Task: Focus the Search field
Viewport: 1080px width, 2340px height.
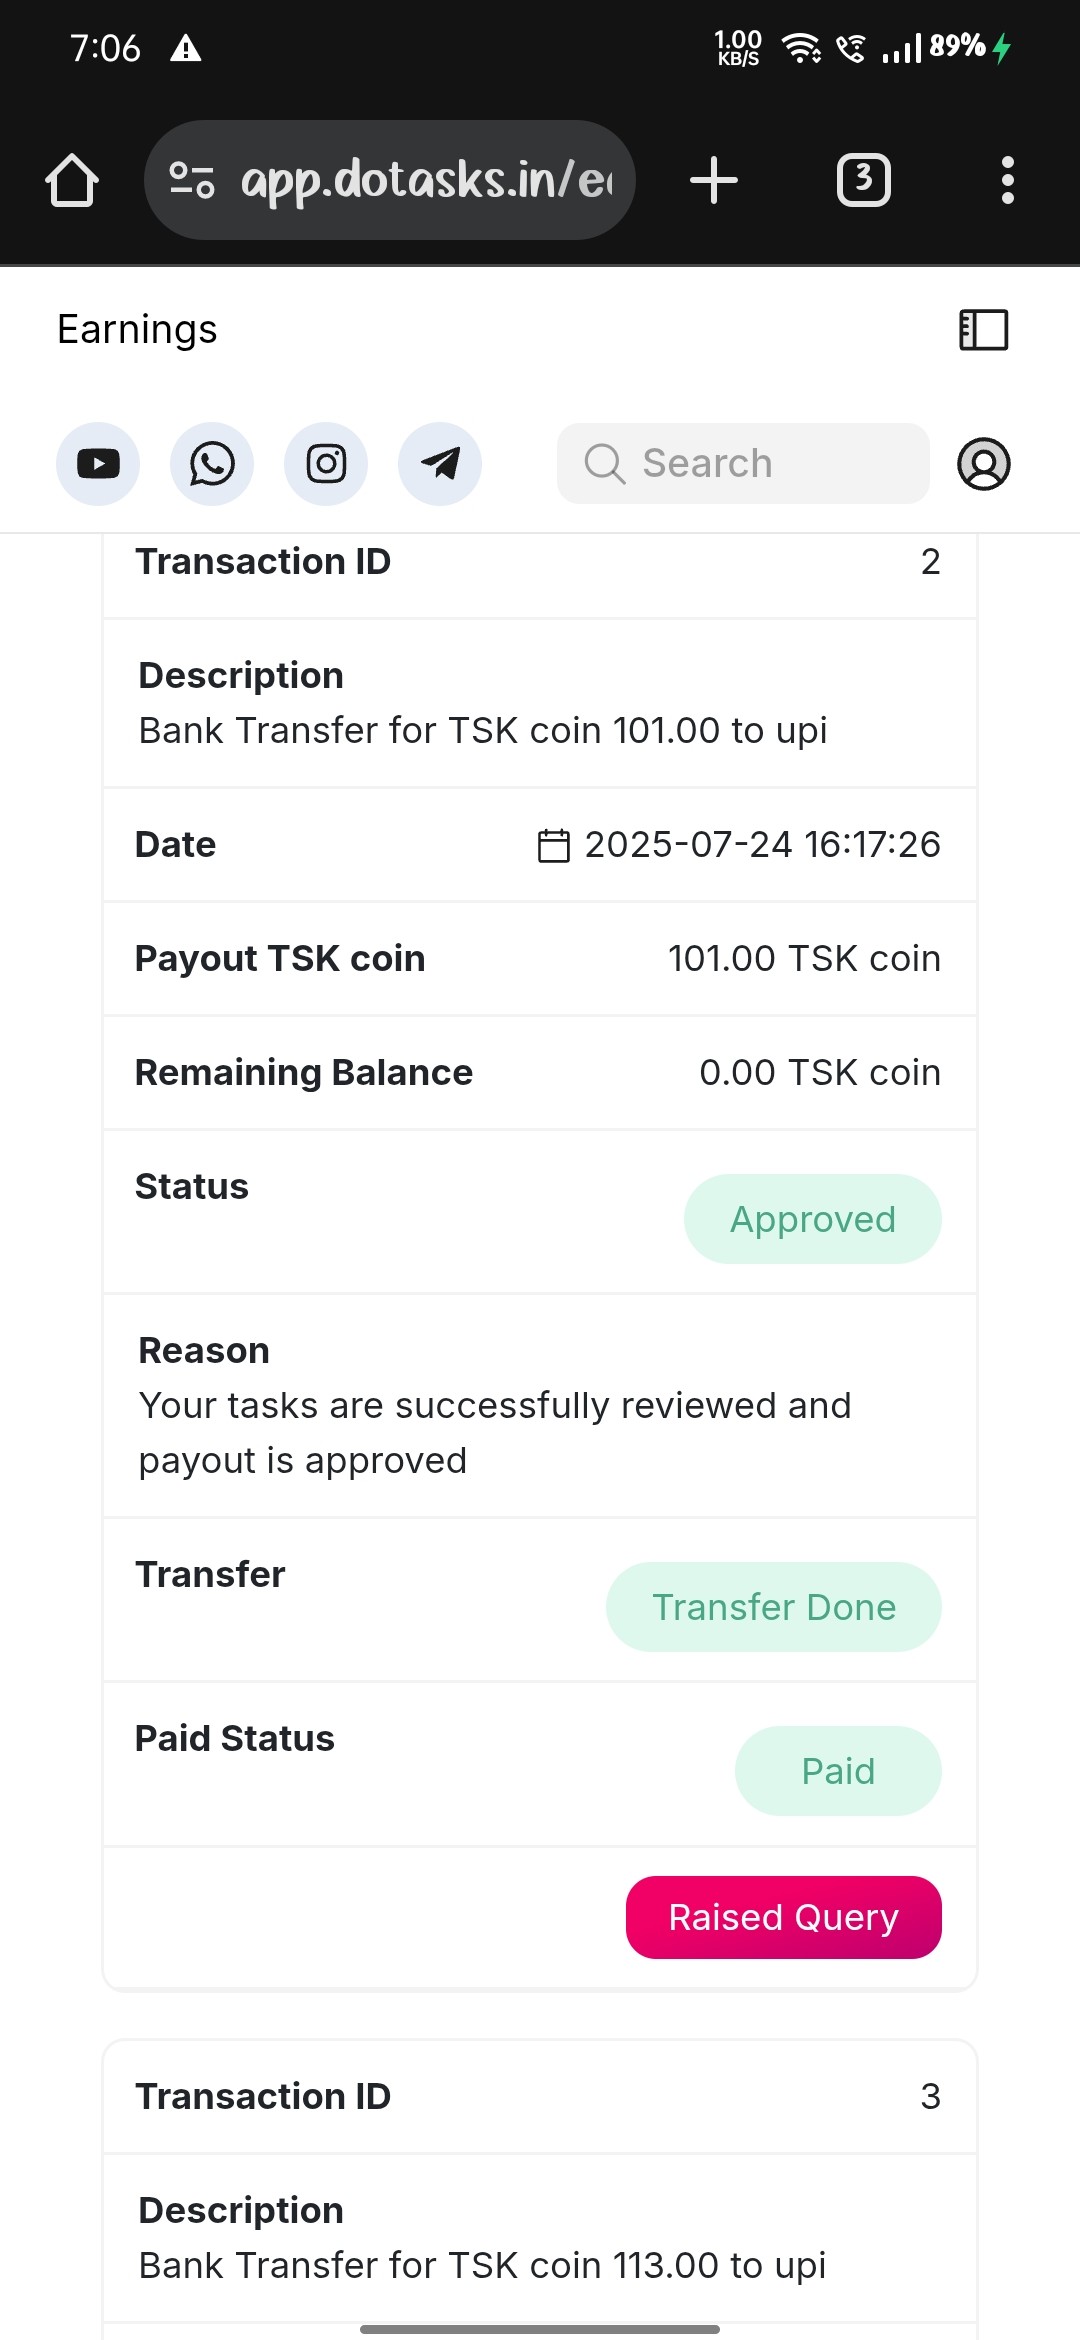Action: coord(743,464)
